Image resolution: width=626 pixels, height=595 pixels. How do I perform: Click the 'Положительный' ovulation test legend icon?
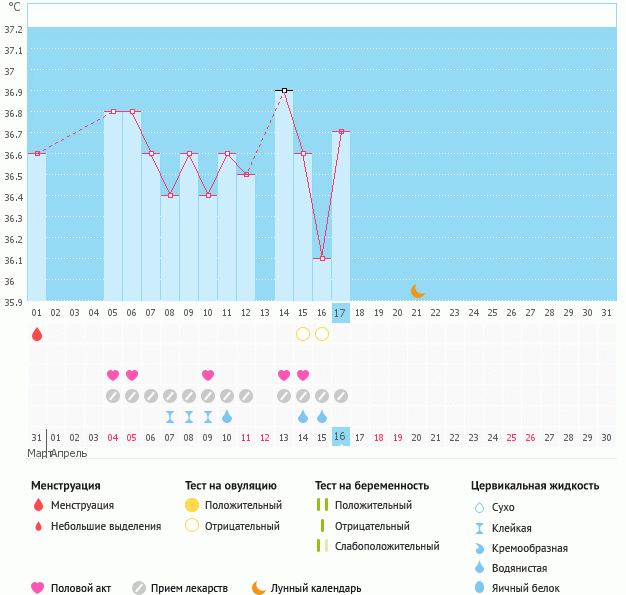click(x=192, y=506)
